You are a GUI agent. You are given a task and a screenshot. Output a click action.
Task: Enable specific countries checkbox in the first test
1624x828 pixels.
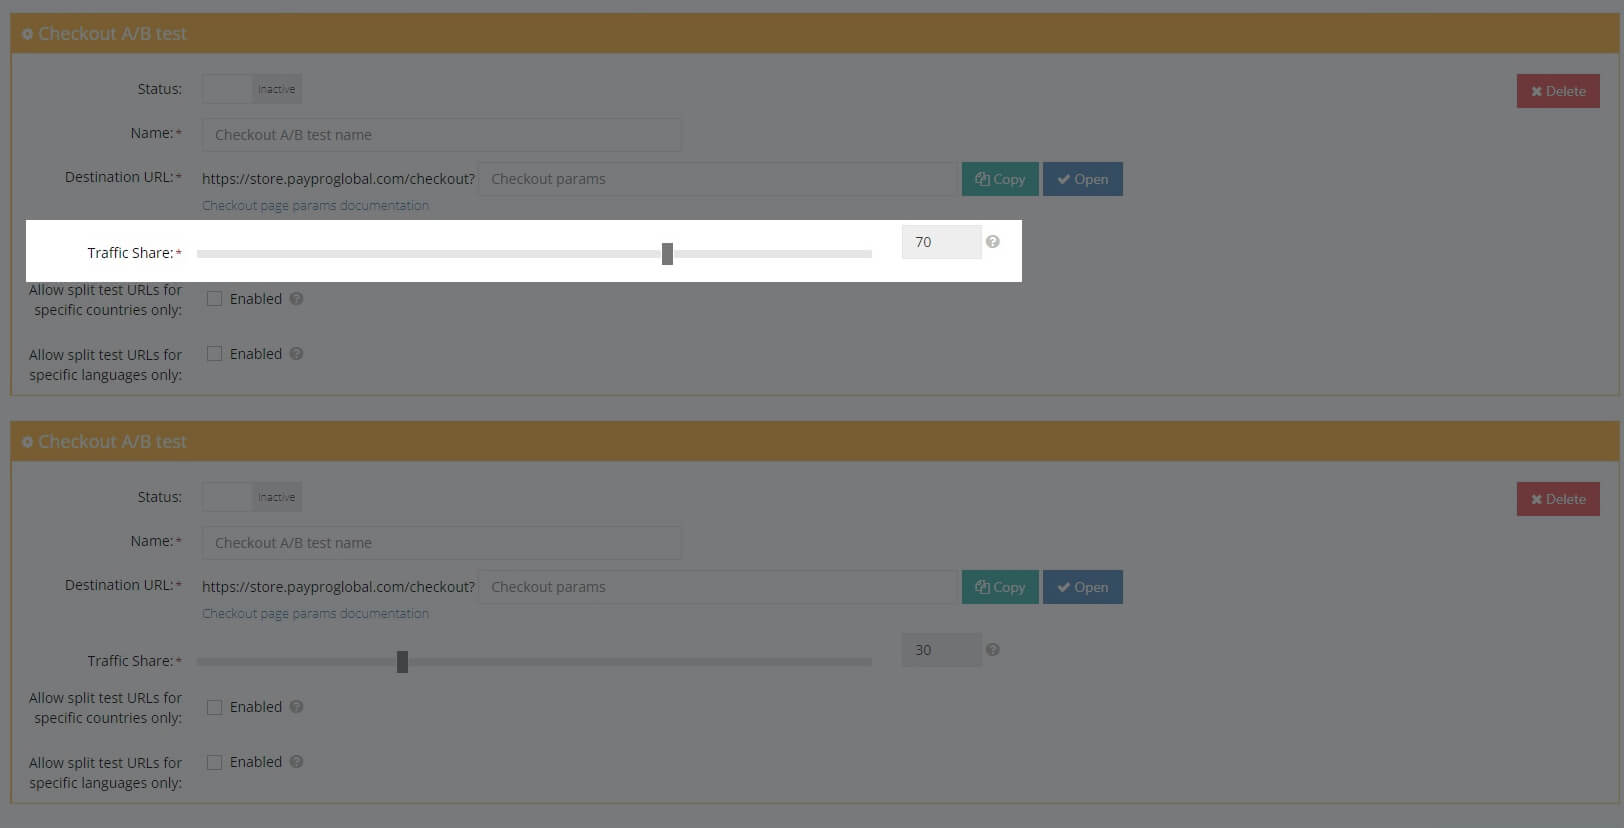pyautogui.click(x=214, y=299)
